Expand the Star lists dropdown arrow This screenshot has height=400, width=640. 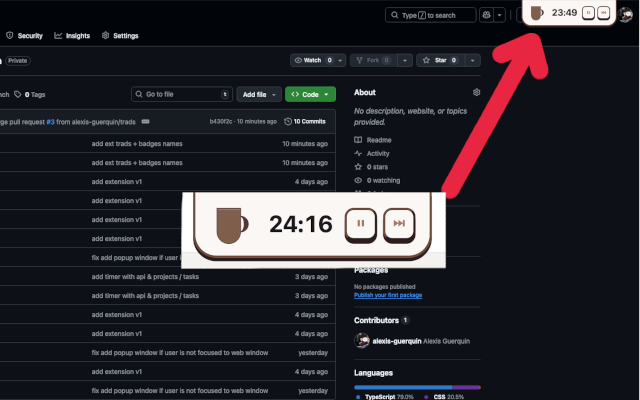coord(472,60)
